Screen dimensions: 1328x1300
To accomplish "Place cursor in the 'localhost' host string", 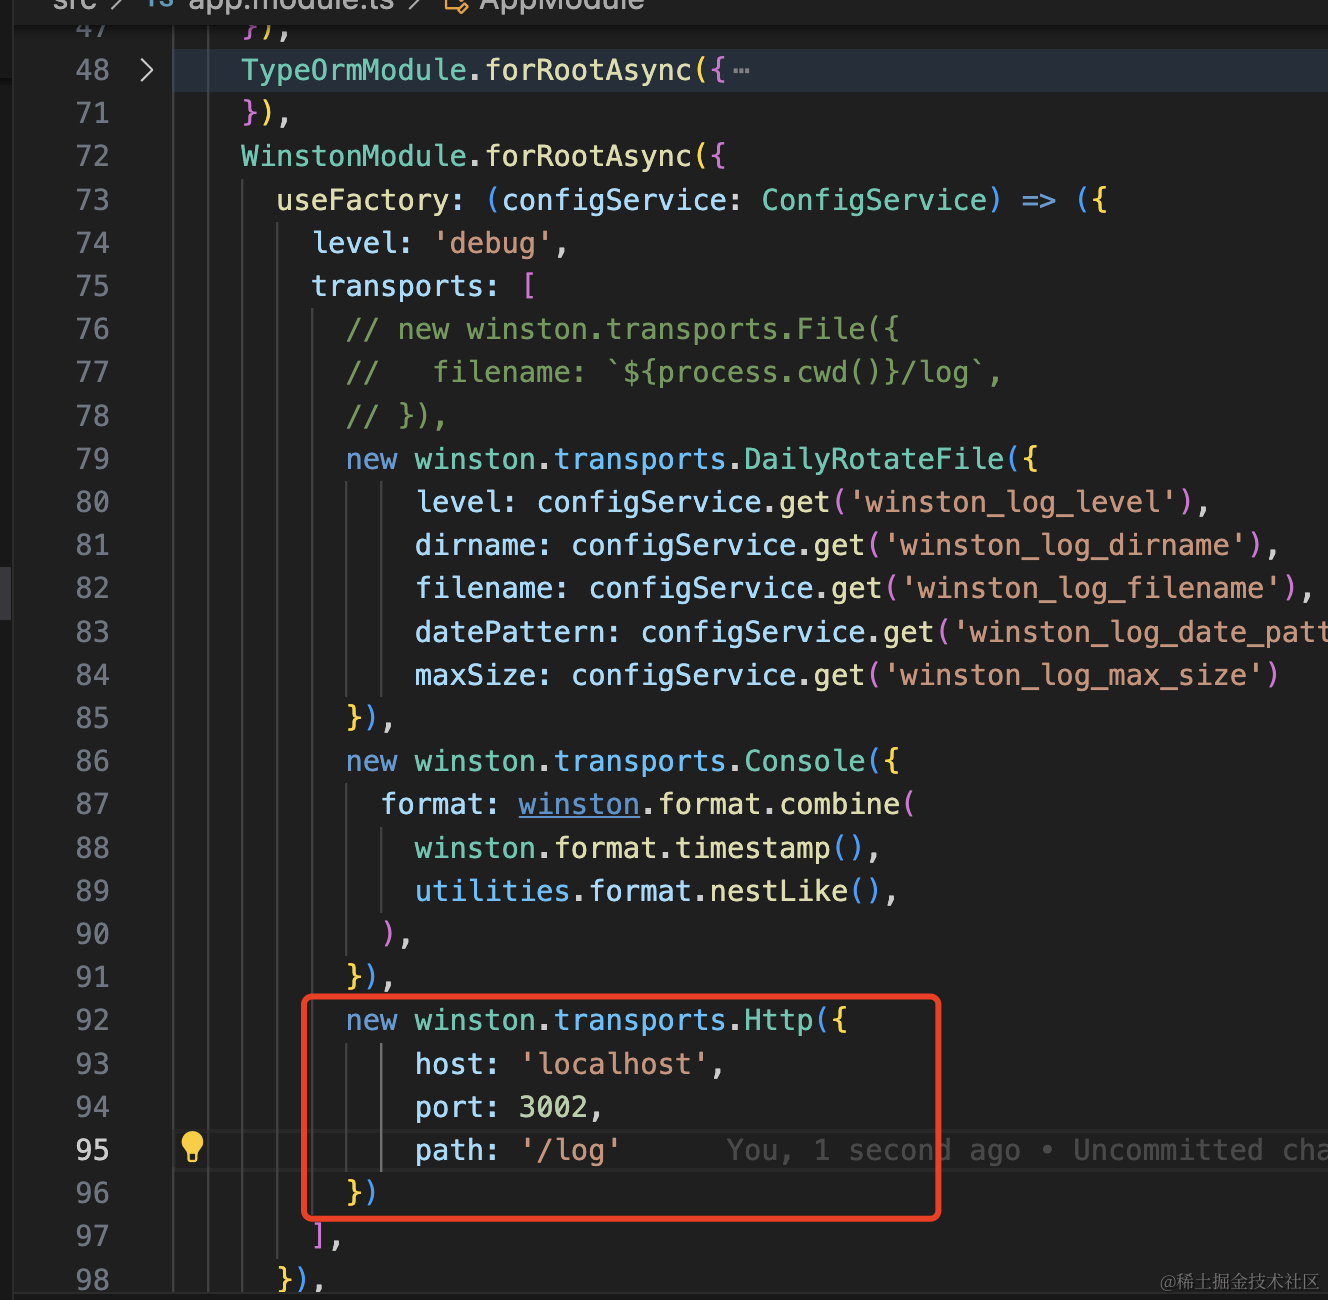I will click(614, 1064).
